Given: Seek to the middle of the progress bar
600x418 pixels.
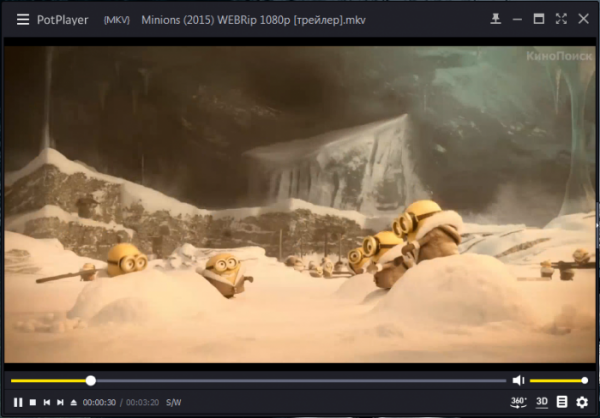Looking at the screenshot, I should tap(259, 380).
